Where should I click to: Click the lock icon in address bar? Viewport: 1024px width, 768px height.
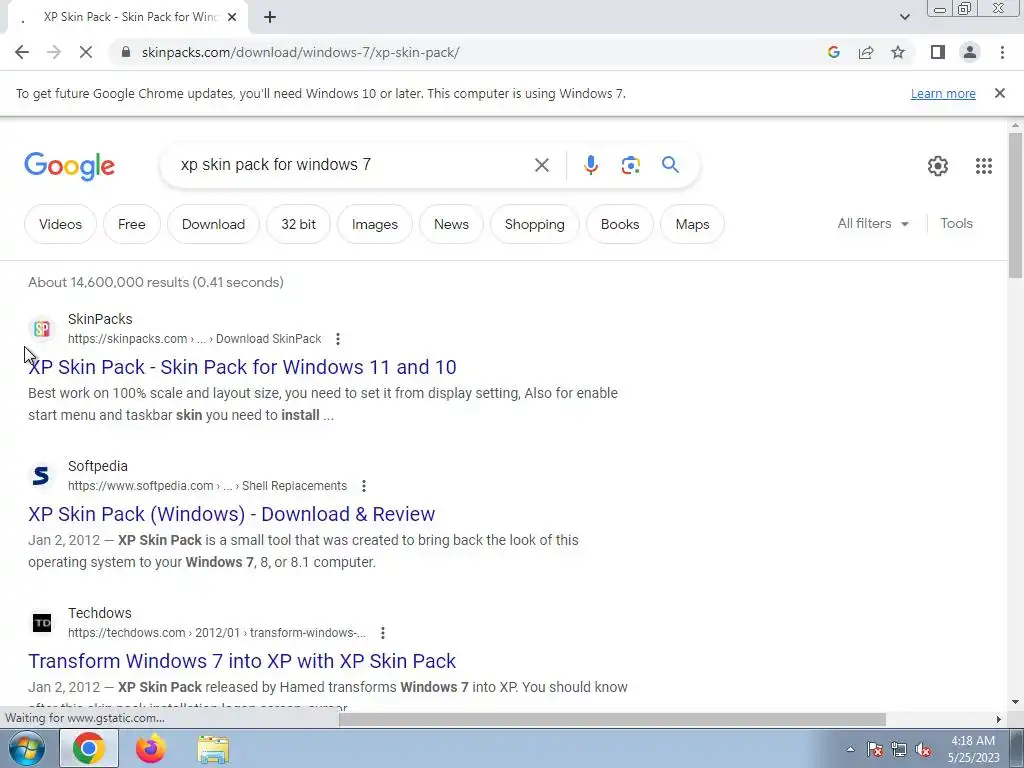(126, 52)
